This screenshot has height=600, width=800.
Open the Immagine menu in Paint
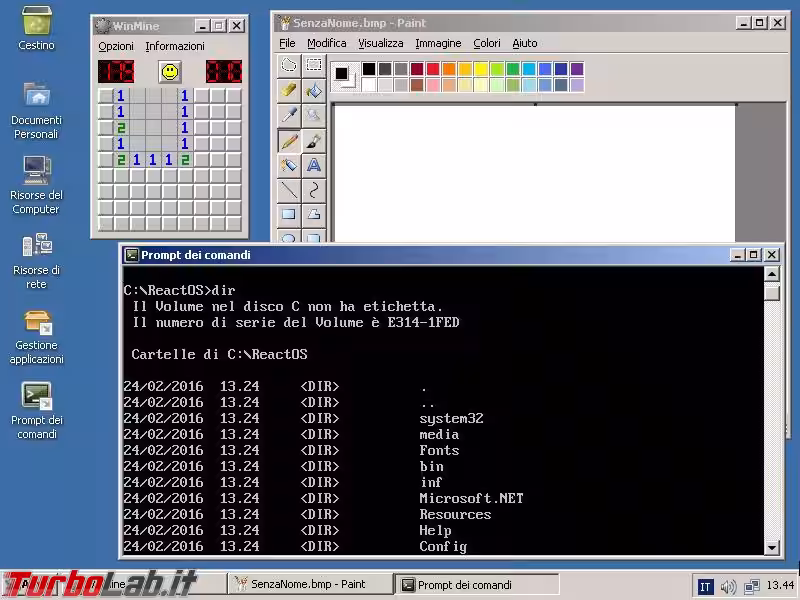[438, 43]
